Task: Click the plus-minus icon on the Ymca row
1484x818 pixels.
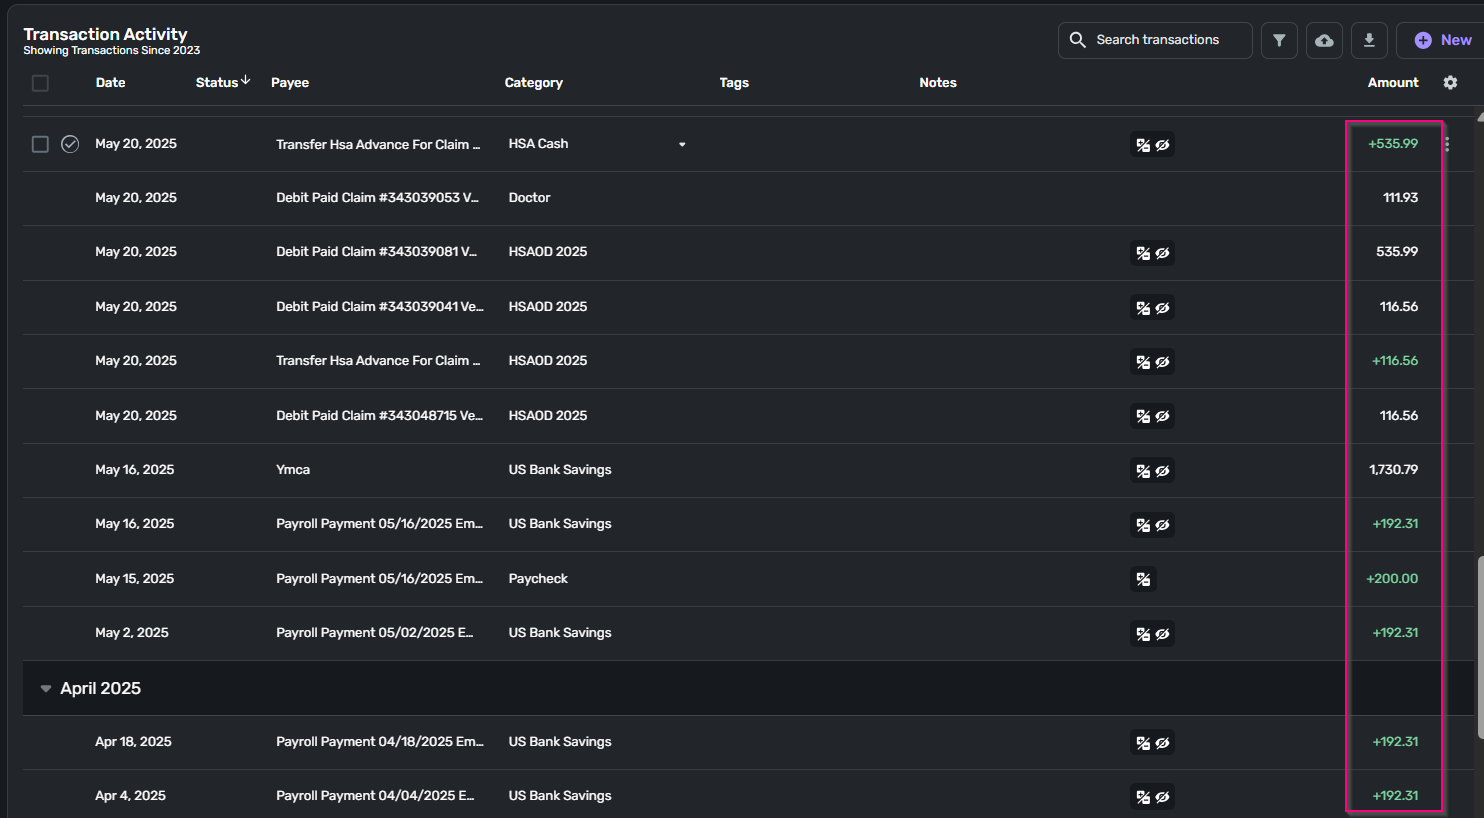Action: tap(1143, 470)
